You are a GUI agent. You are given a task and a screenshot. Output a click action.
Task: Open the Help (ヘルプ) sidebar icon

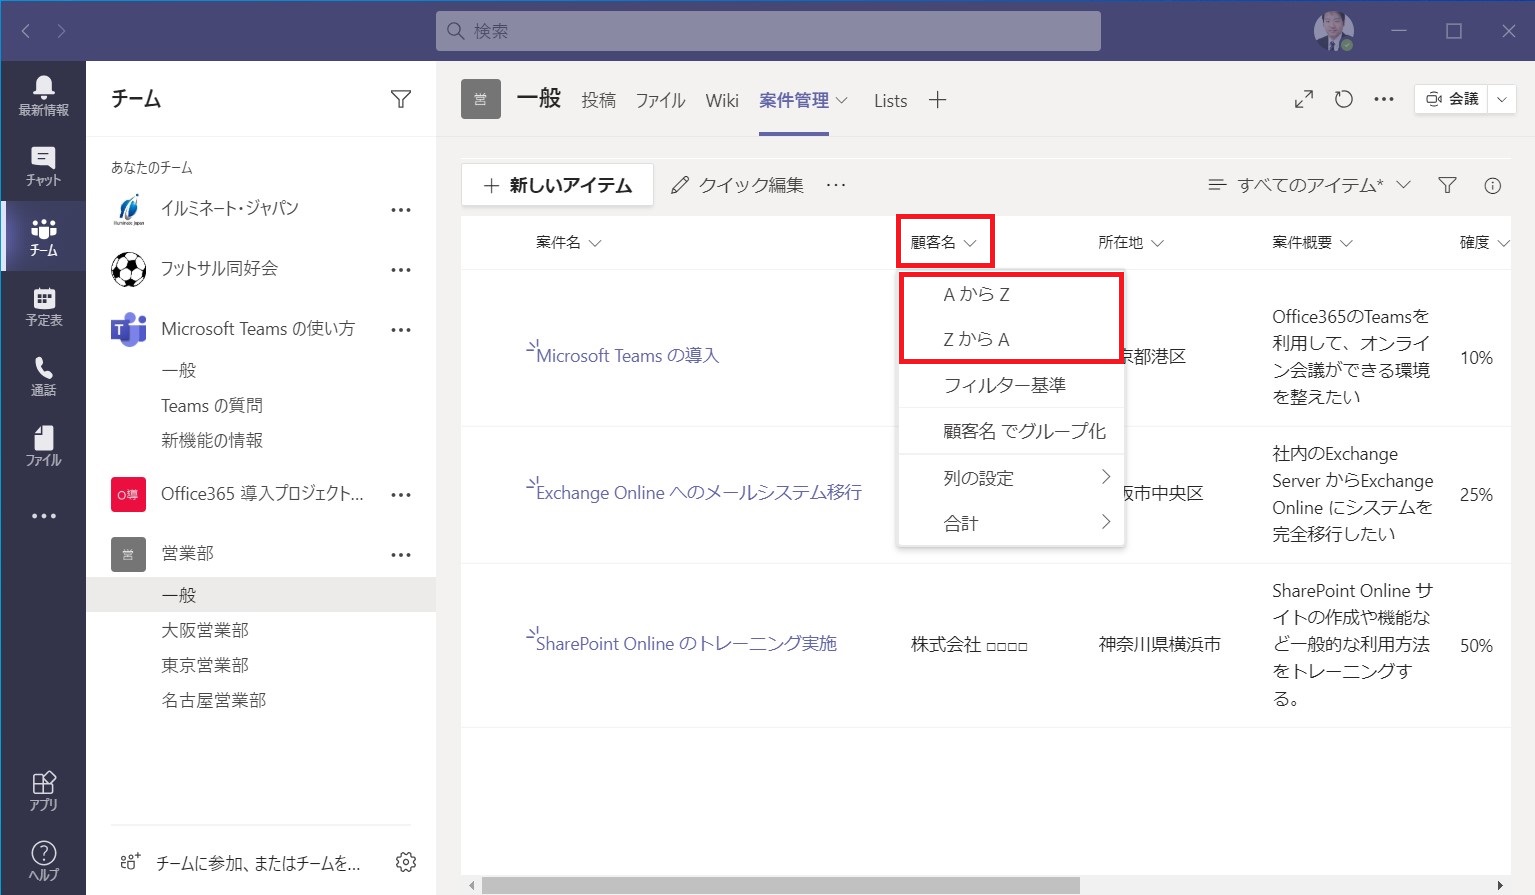[x=43, y=860]
